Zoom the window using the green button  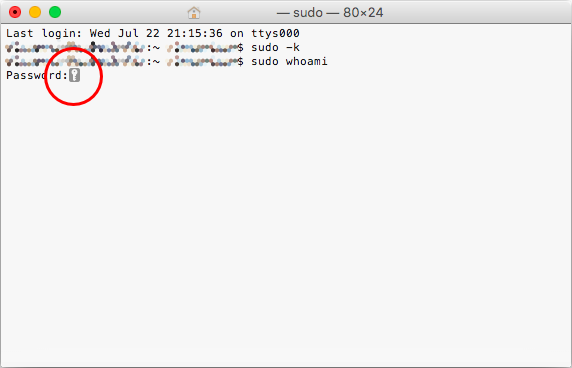[55, 12]
